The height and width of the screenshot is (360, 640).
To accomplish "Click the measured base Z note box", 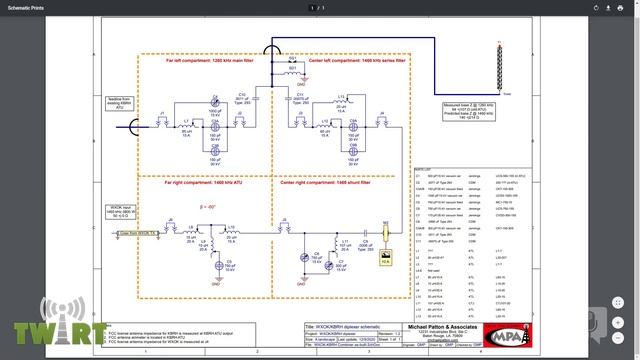I will point(469,111).
